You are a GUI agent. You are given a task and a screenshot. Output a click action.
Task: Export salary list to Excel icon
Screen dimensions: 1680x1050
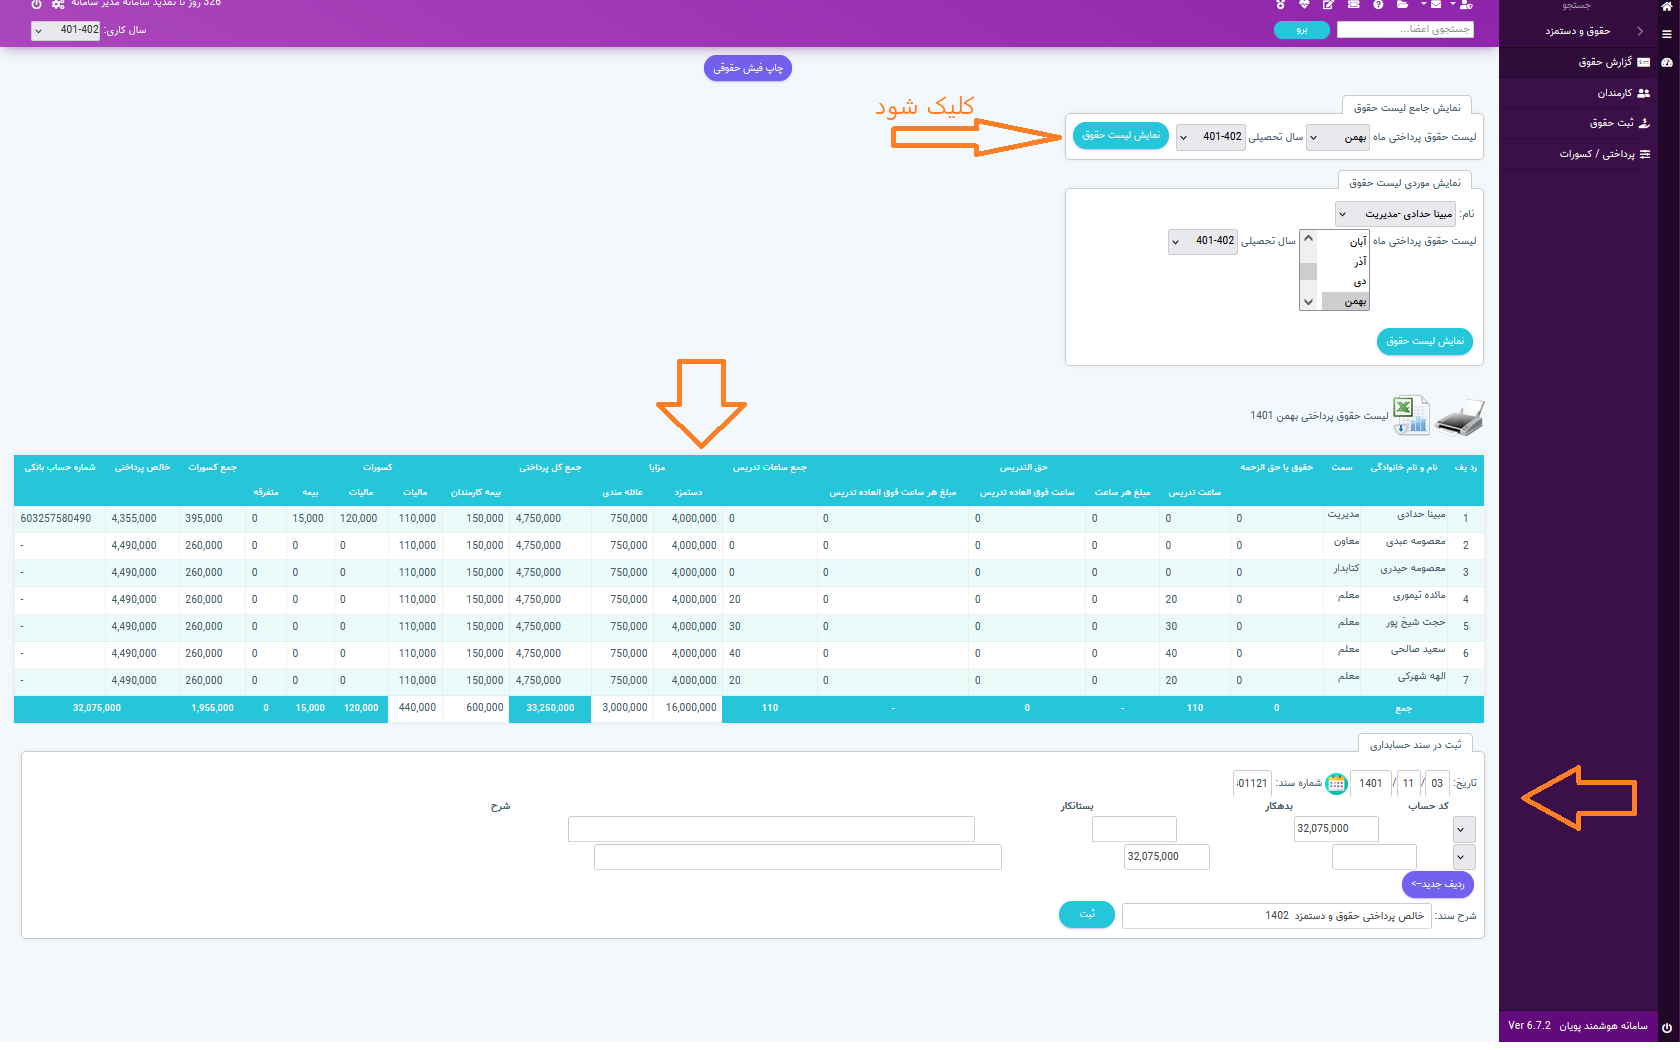[x=1411, y=416]
